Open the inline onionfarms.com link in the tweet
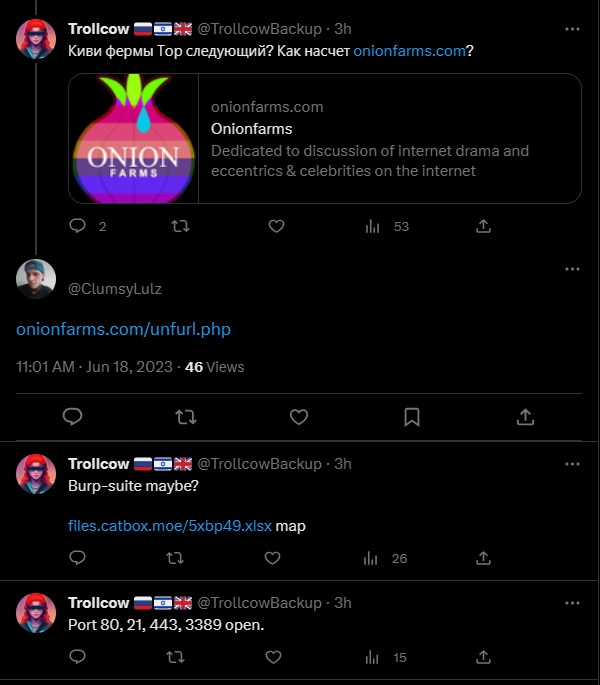Screen dimensions: 600x685 (x=409, y=52)
